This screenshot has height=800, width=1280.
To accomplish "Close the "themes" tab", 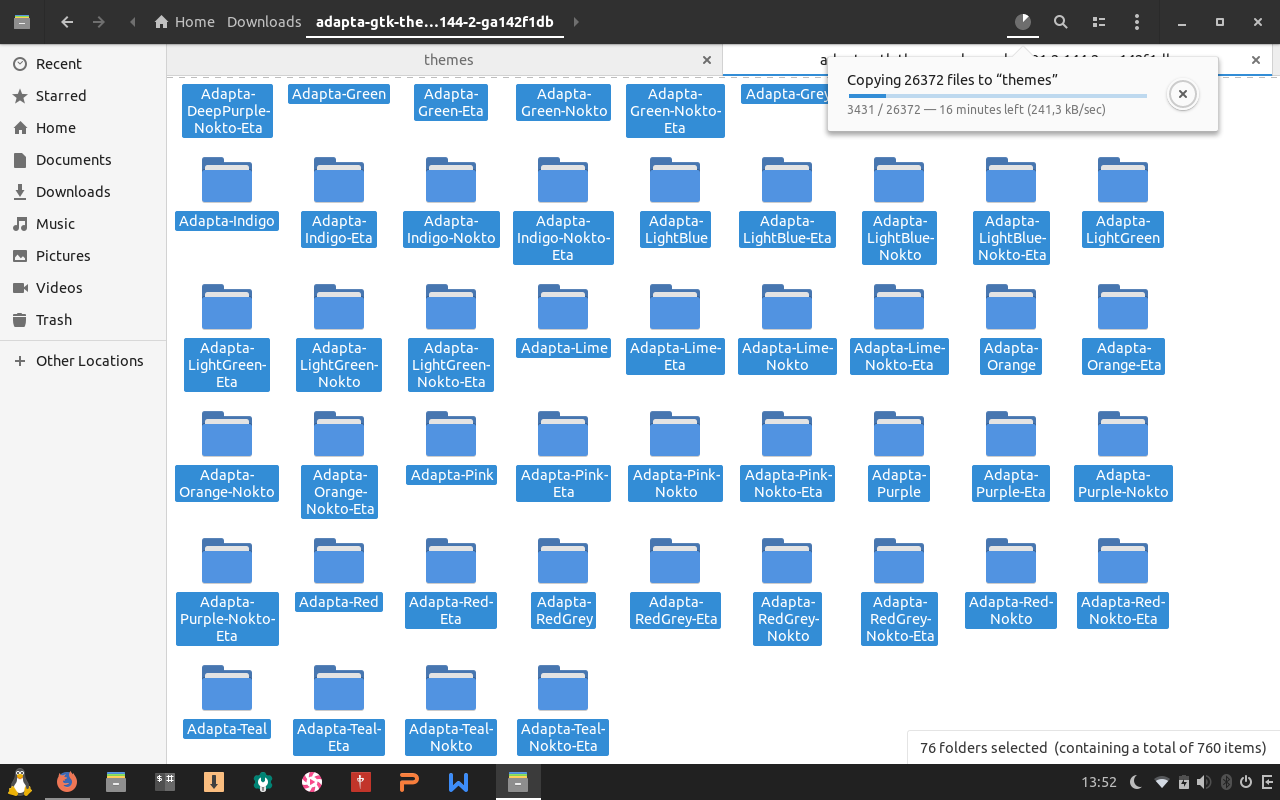I will pos(707,60).
